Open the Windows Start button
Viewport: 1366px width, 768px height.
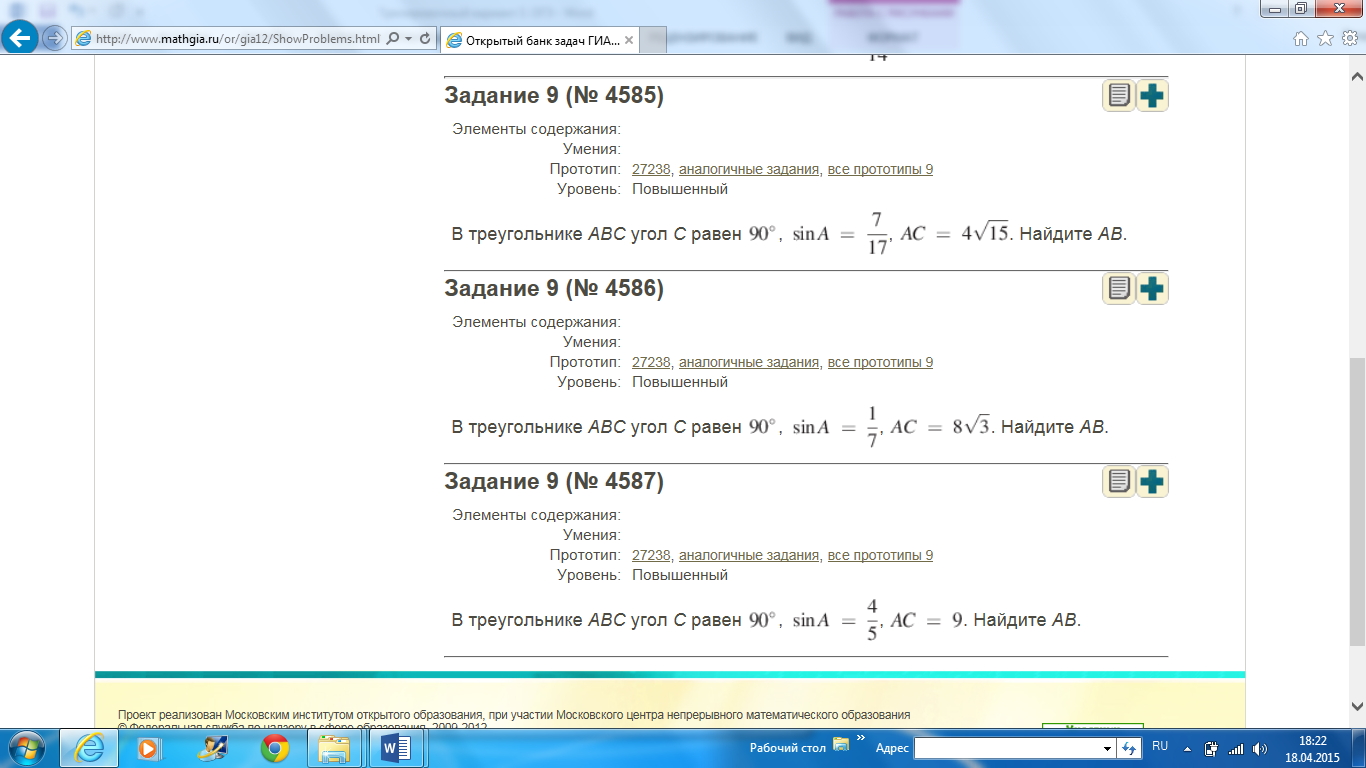coord(25,748)
